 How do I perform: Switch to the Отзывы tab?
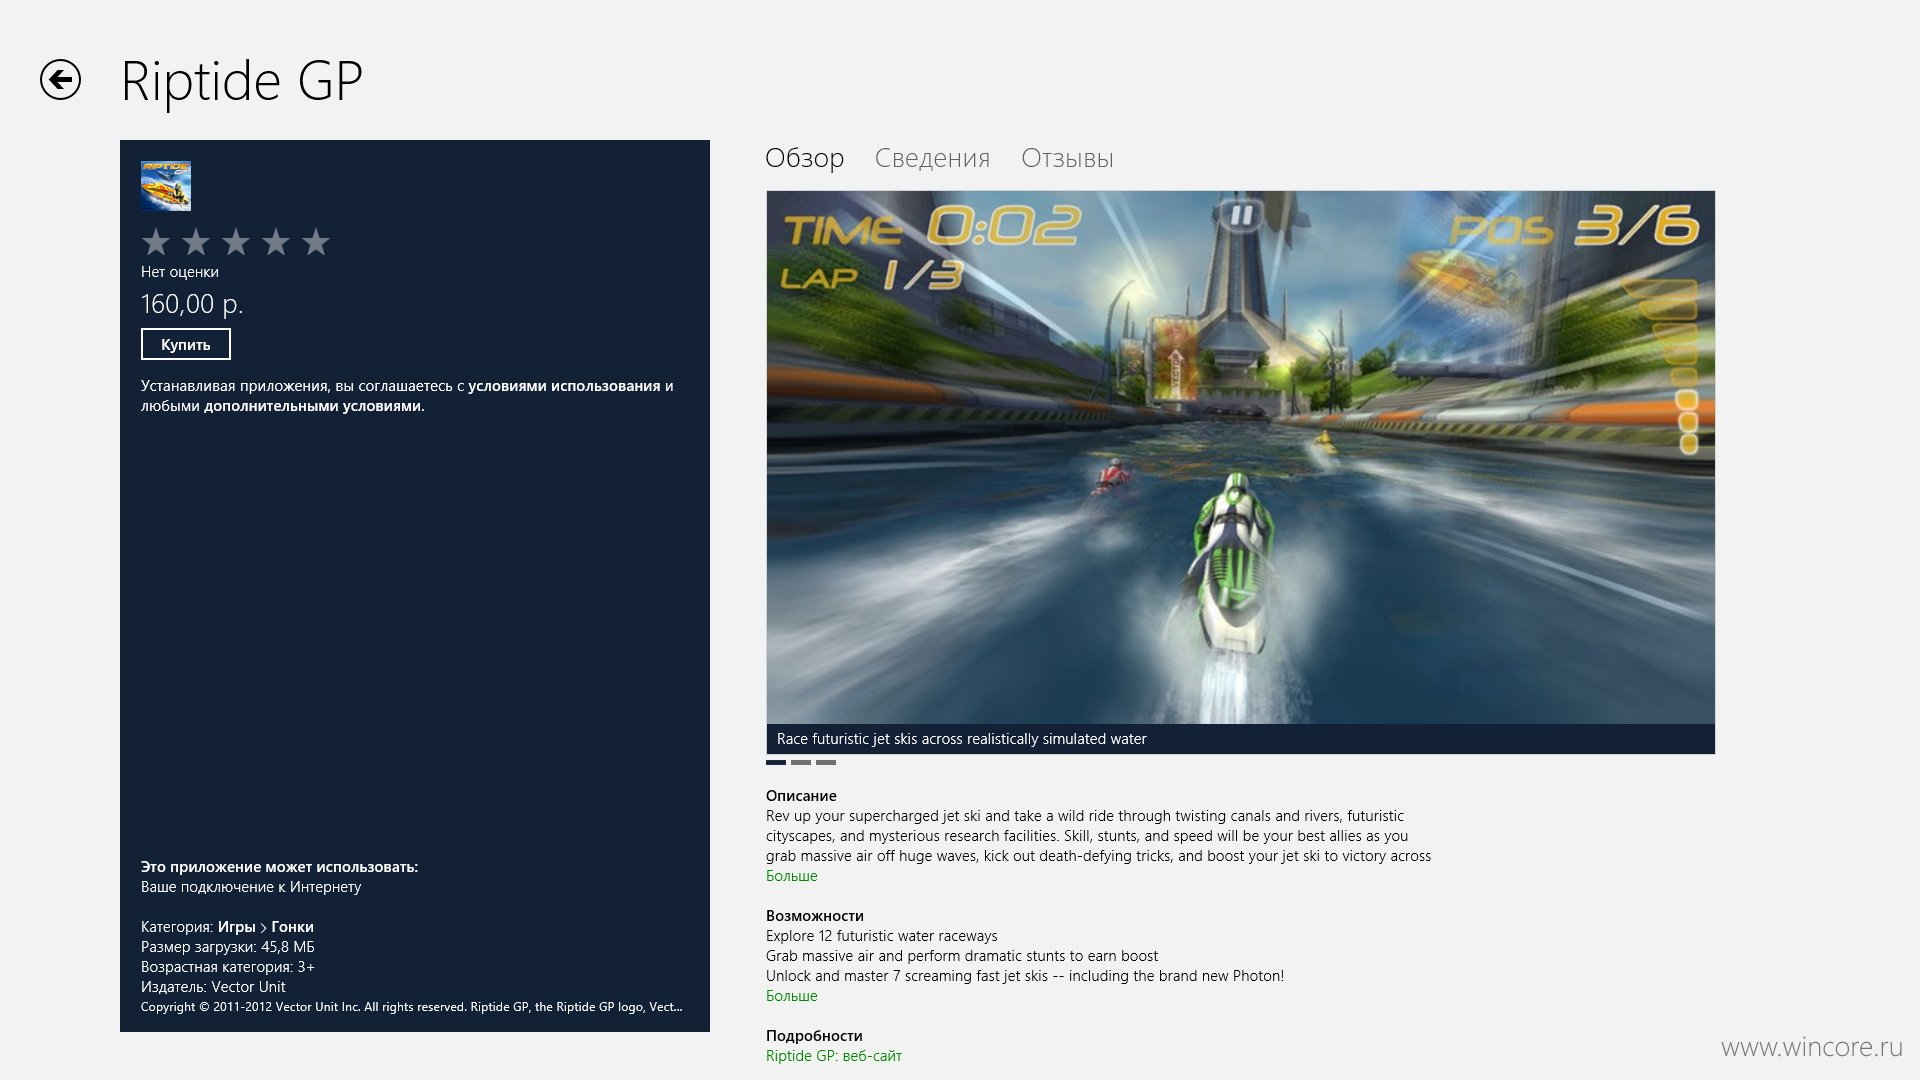(x=1067, y=158)
